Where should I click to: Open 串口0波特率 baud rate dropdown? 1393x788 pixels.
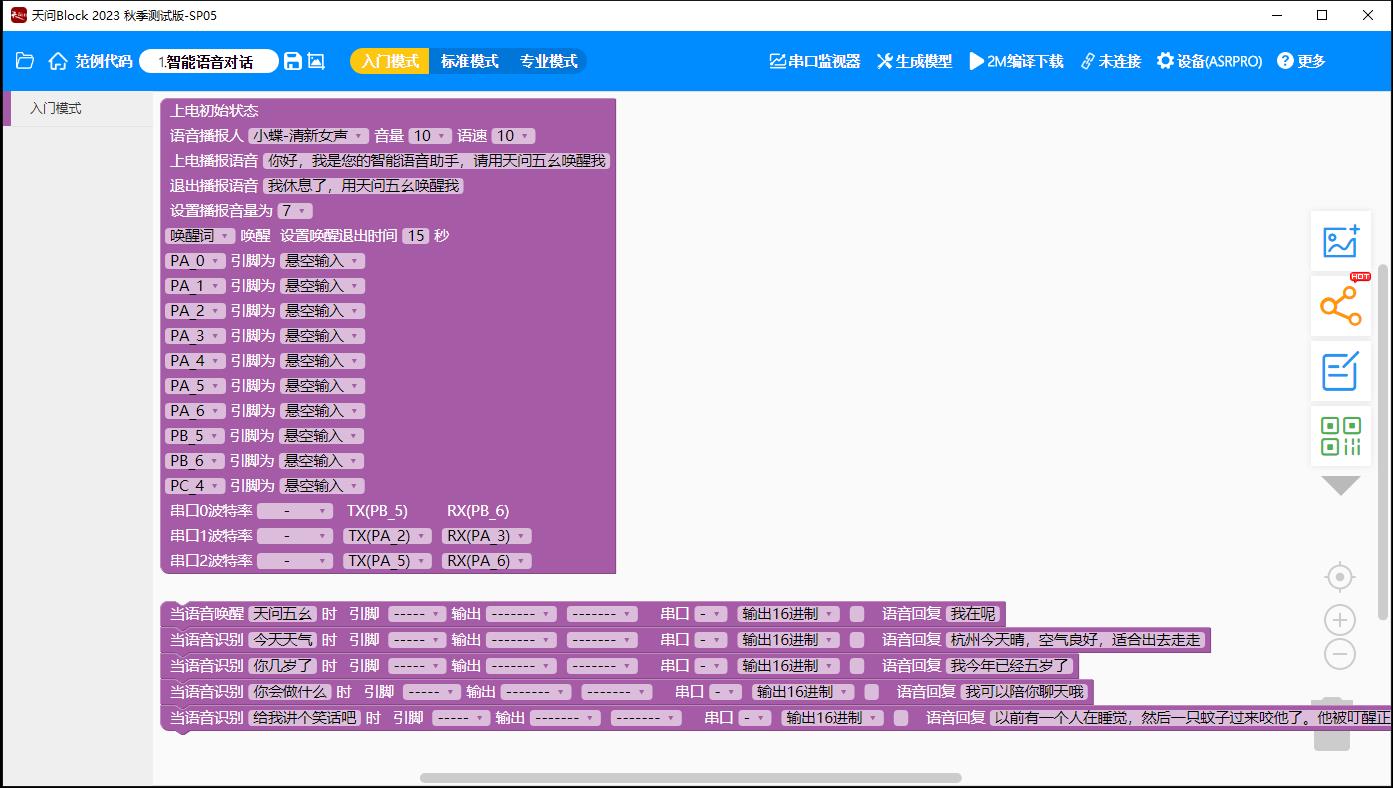pos(295,511)
